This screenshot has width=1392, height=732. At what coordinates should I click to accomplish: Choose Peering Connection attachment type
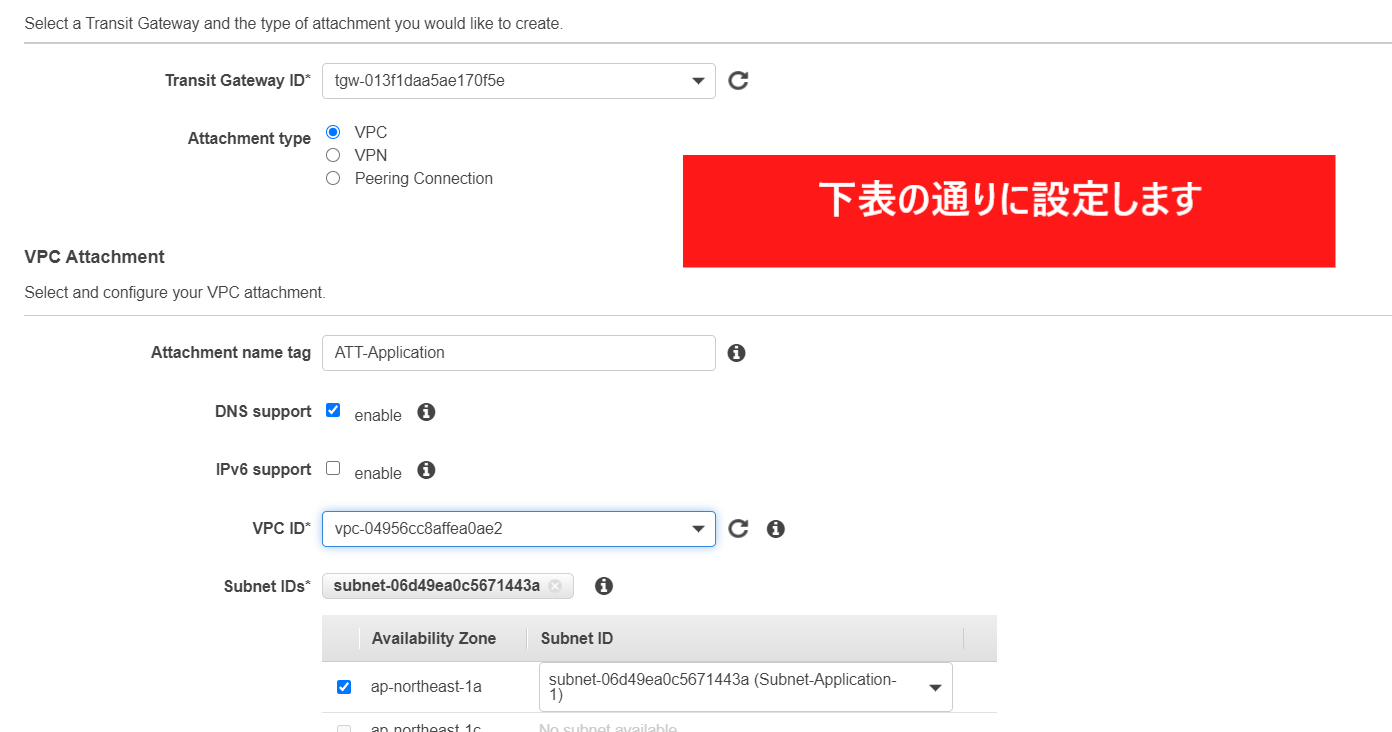click(333, 178)
